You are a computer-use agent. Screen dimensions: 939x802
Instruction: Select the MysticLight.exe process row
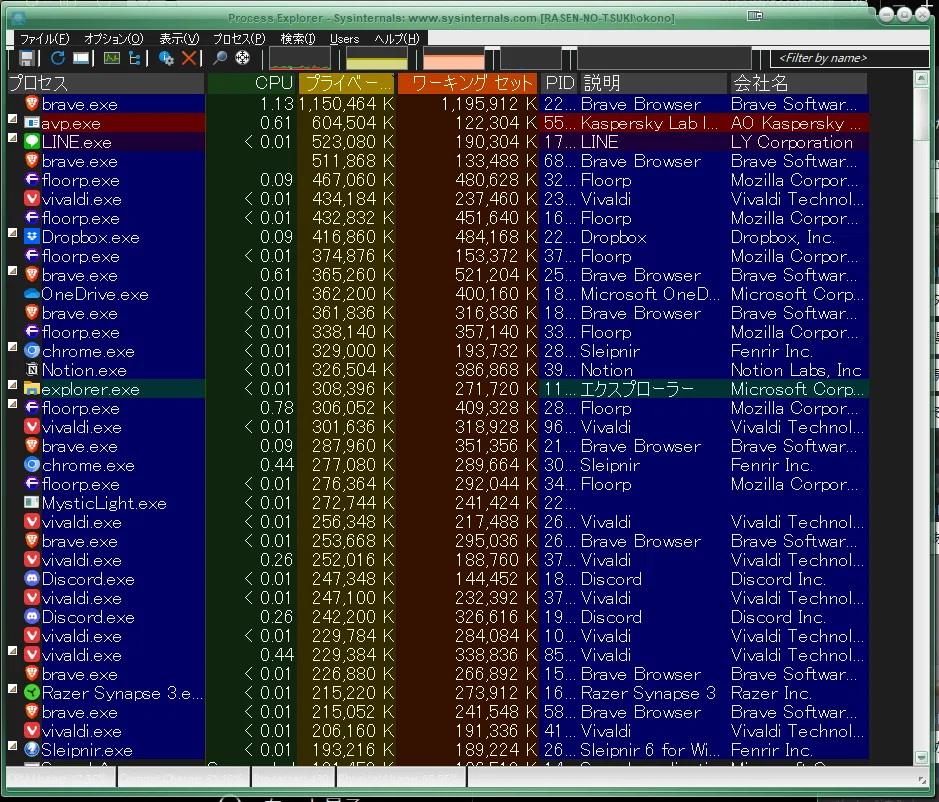click(x=438, y=503)
